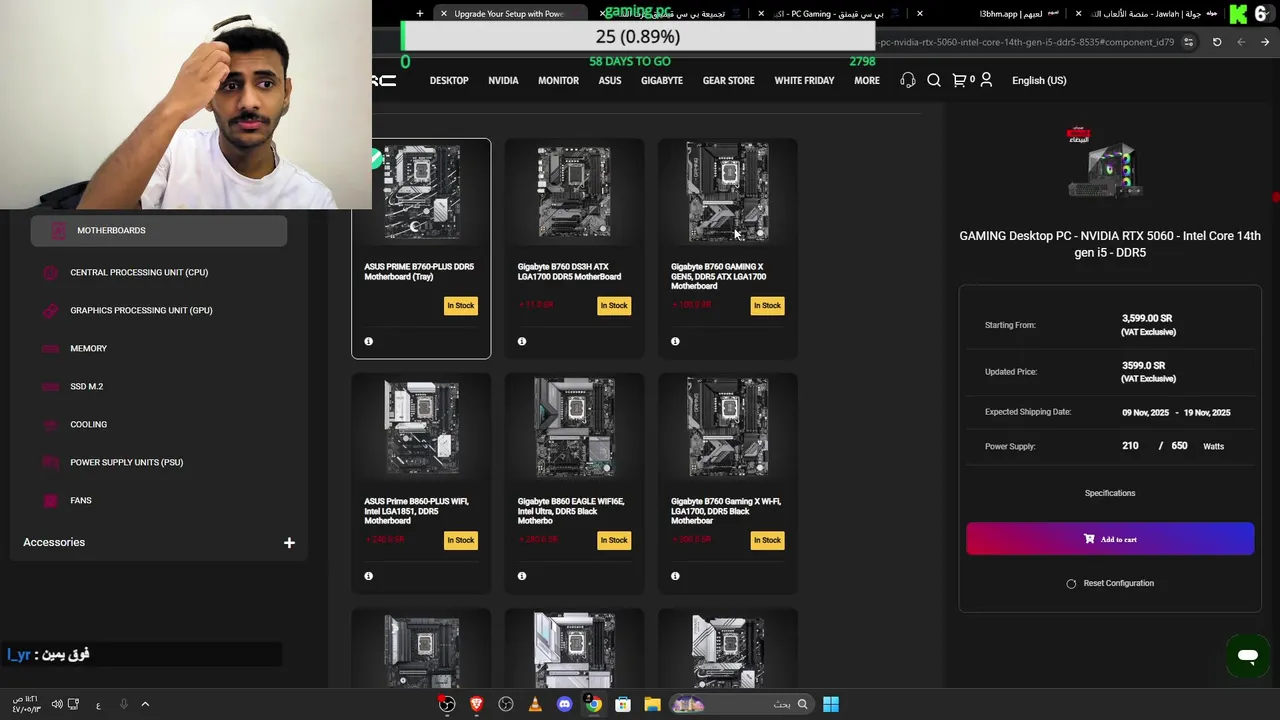Select POWER SUPPLY UNITS (PSU) category
The image size is (1280, 720).
tap(126, 463)
